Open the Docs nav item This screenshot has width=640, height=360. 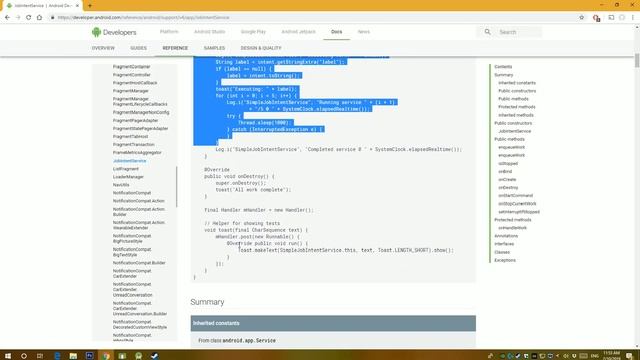[x=336, y=31]
